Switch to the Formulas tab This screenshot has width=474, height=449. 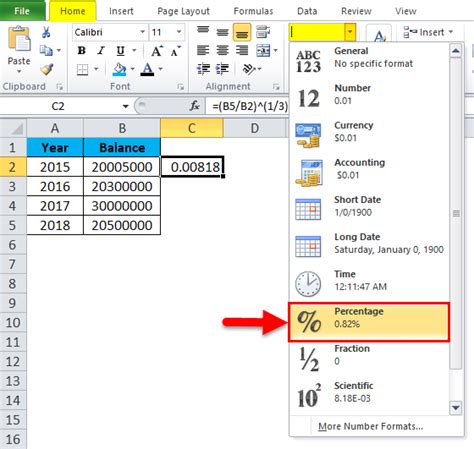coord(253,11)
